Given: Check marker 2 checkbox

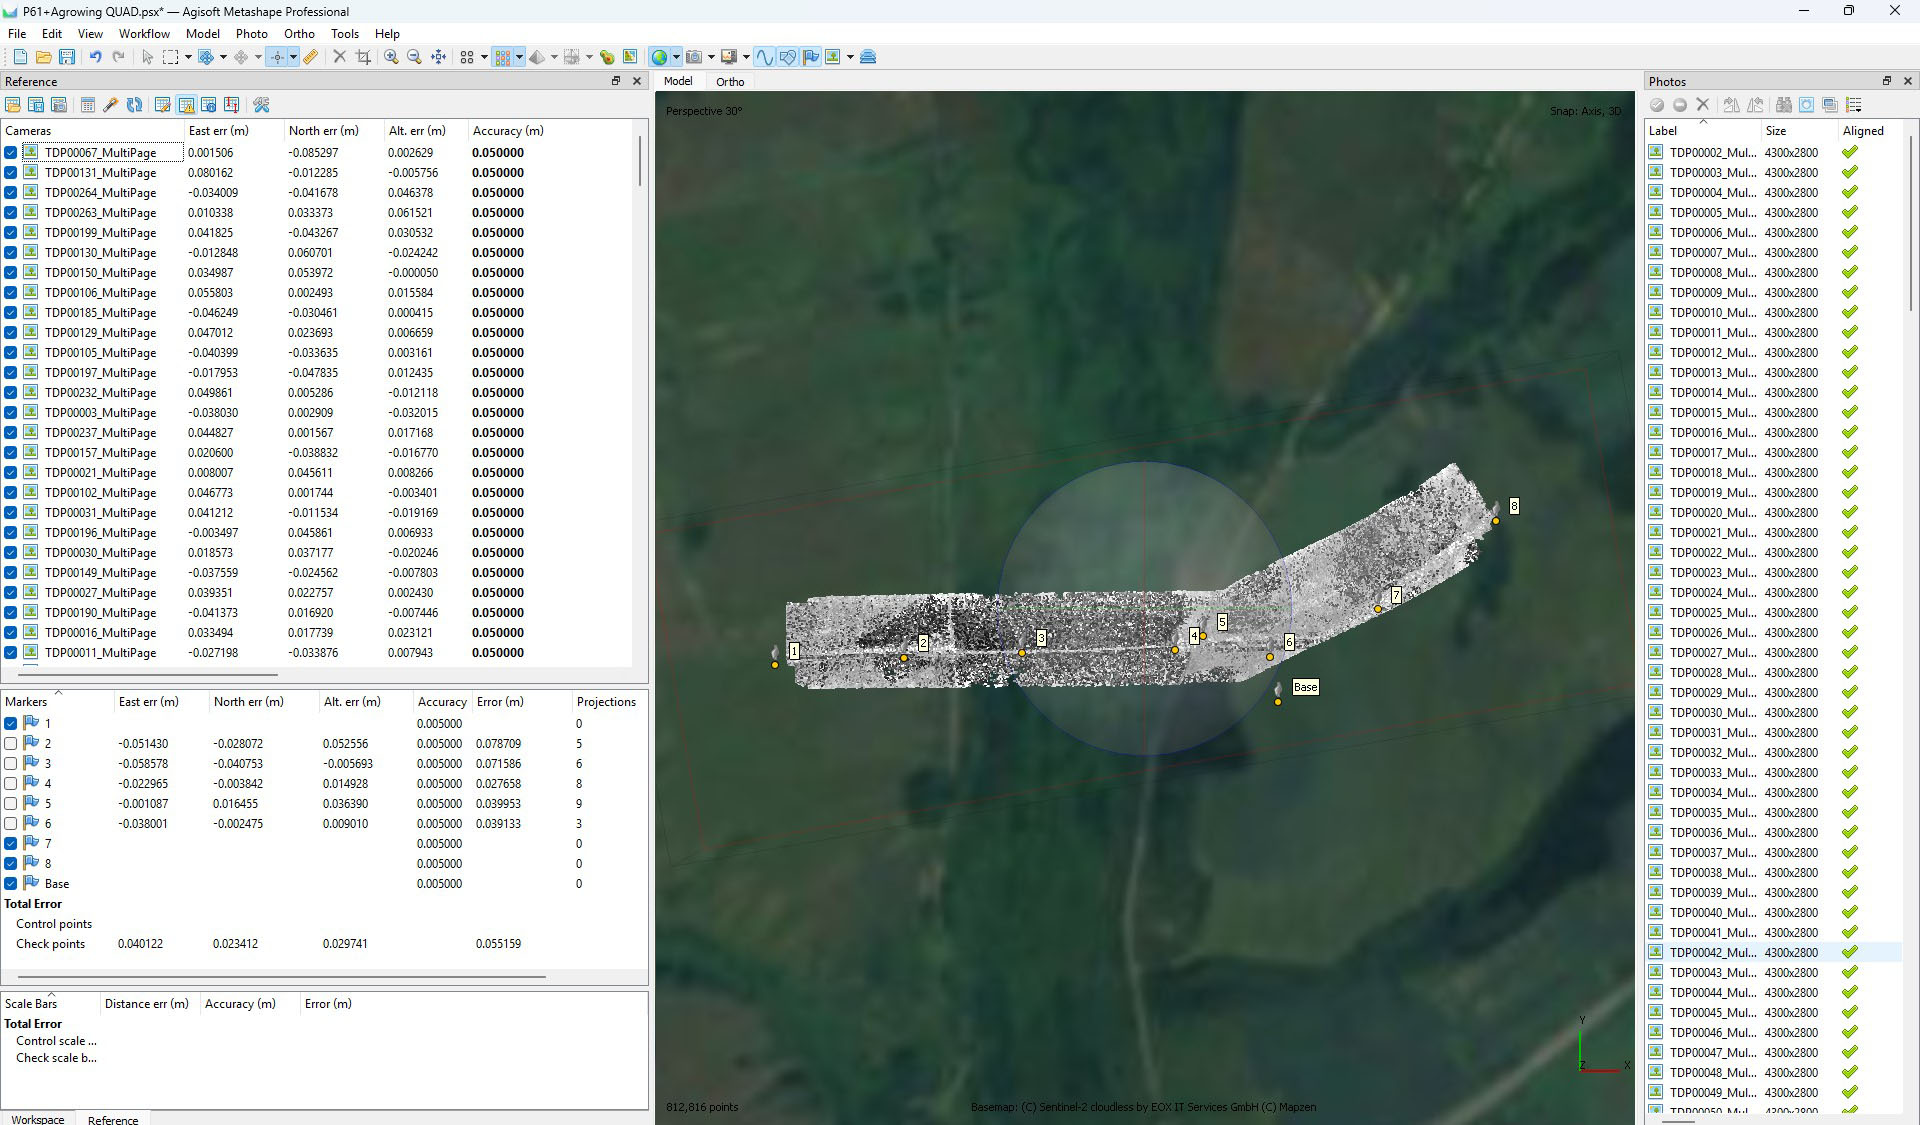Looking at the screenshot, I should pos(10,743).
